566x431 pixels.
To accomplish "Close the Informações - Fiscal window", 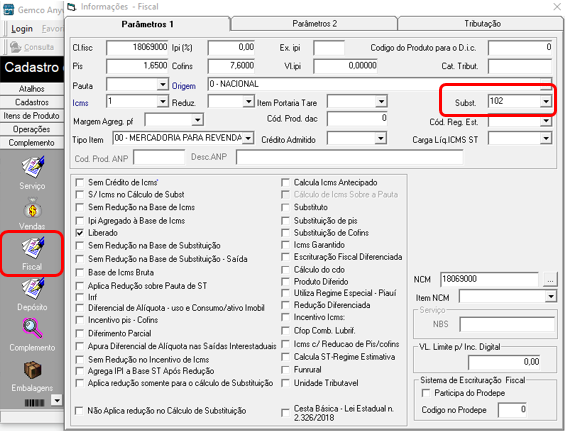I will pos(557,7).
